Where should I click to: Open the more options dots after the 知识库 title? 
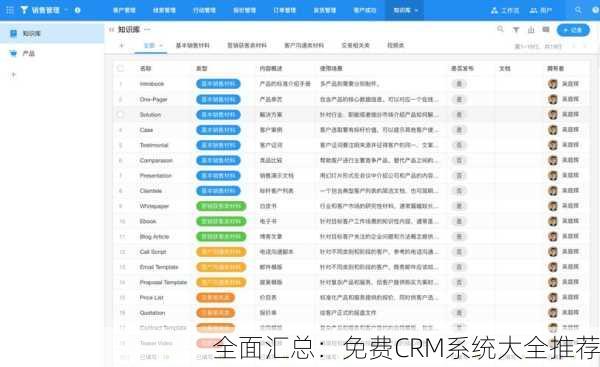[x=147, y=29]
